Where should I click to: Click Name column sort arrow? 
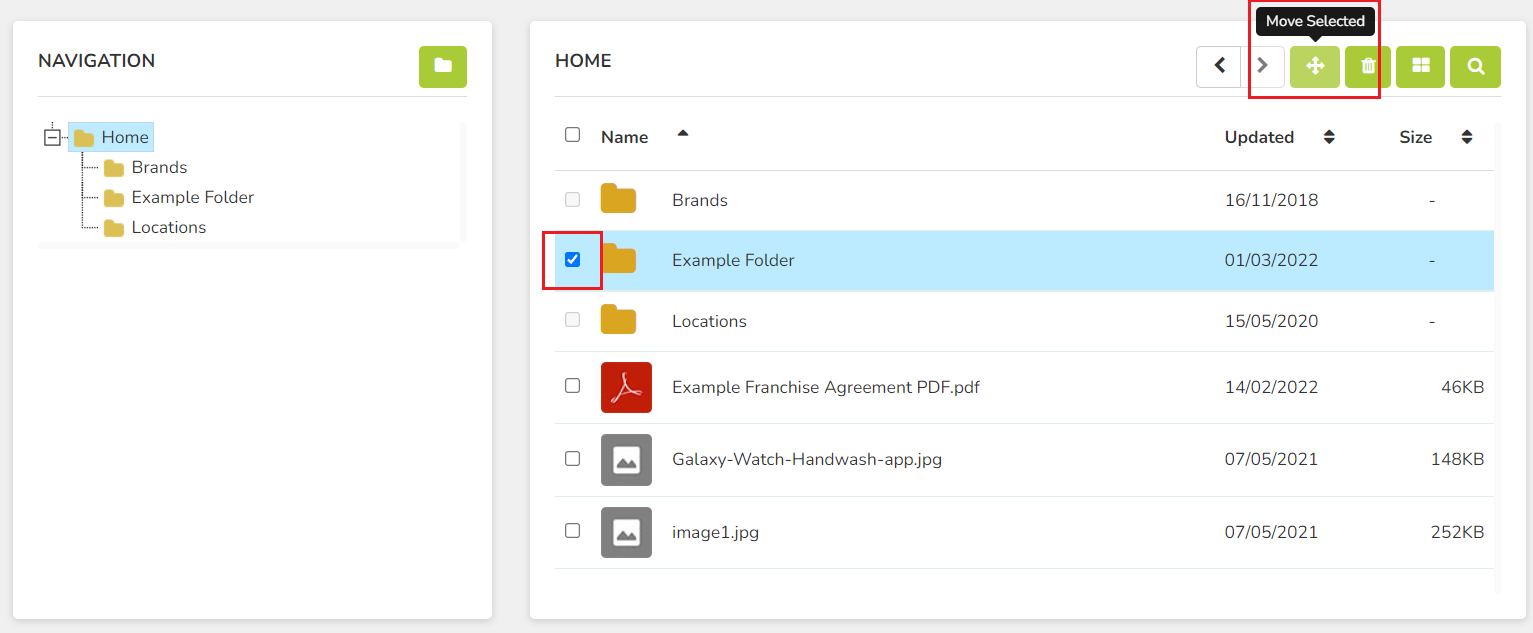(683, 133)
